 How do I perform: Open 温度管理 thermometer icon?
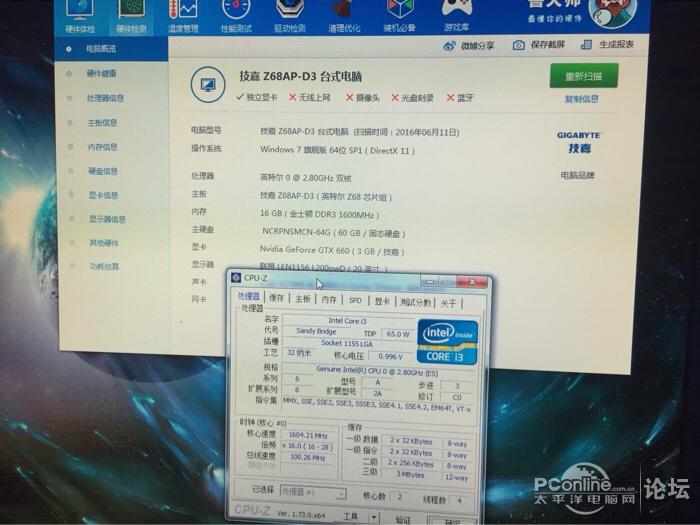click(183, 17)
